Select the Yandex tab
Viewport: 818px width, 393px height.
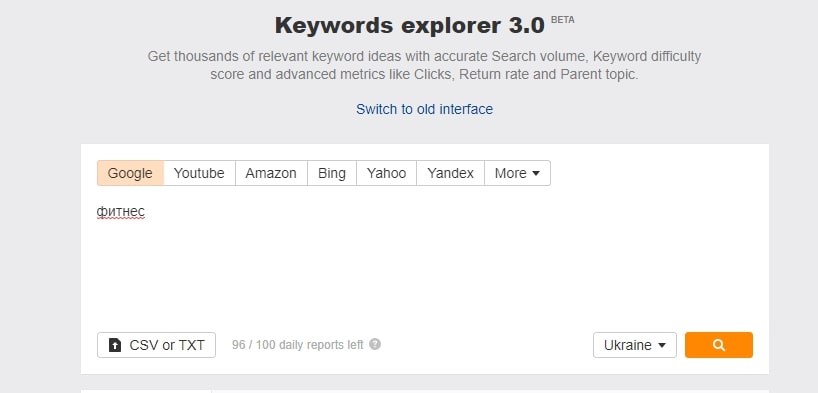(x=450, y=173)
